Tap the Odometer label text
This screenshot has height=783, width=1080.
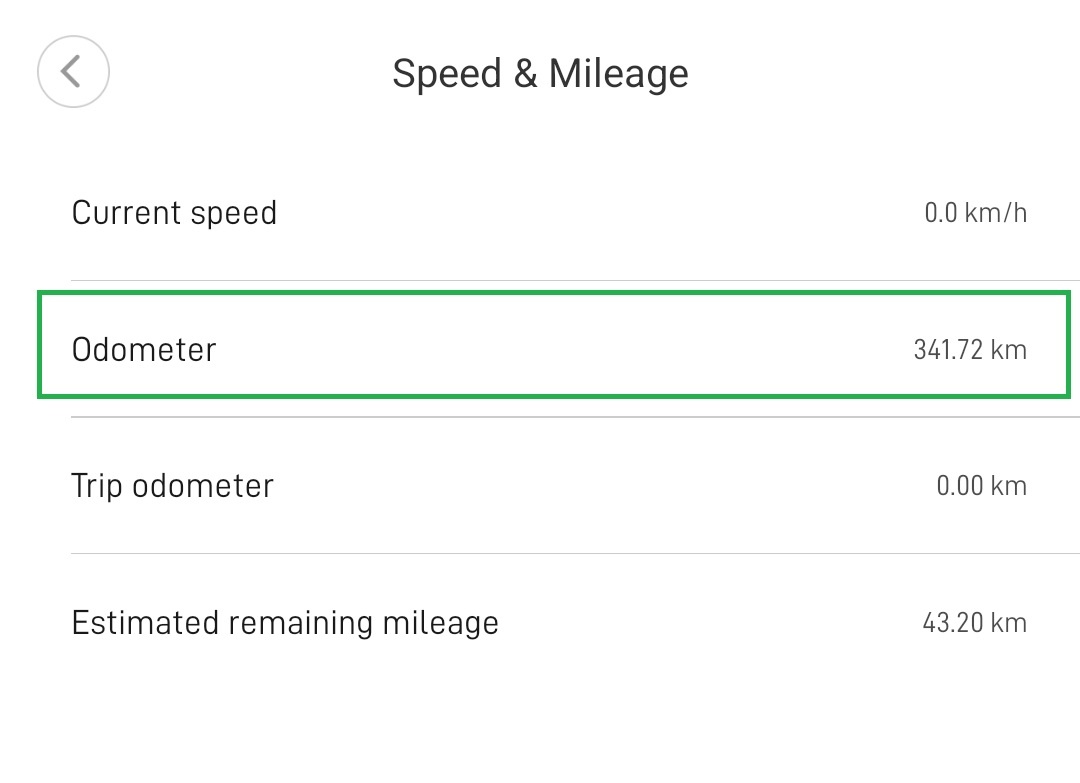click(x=143, y=349)
